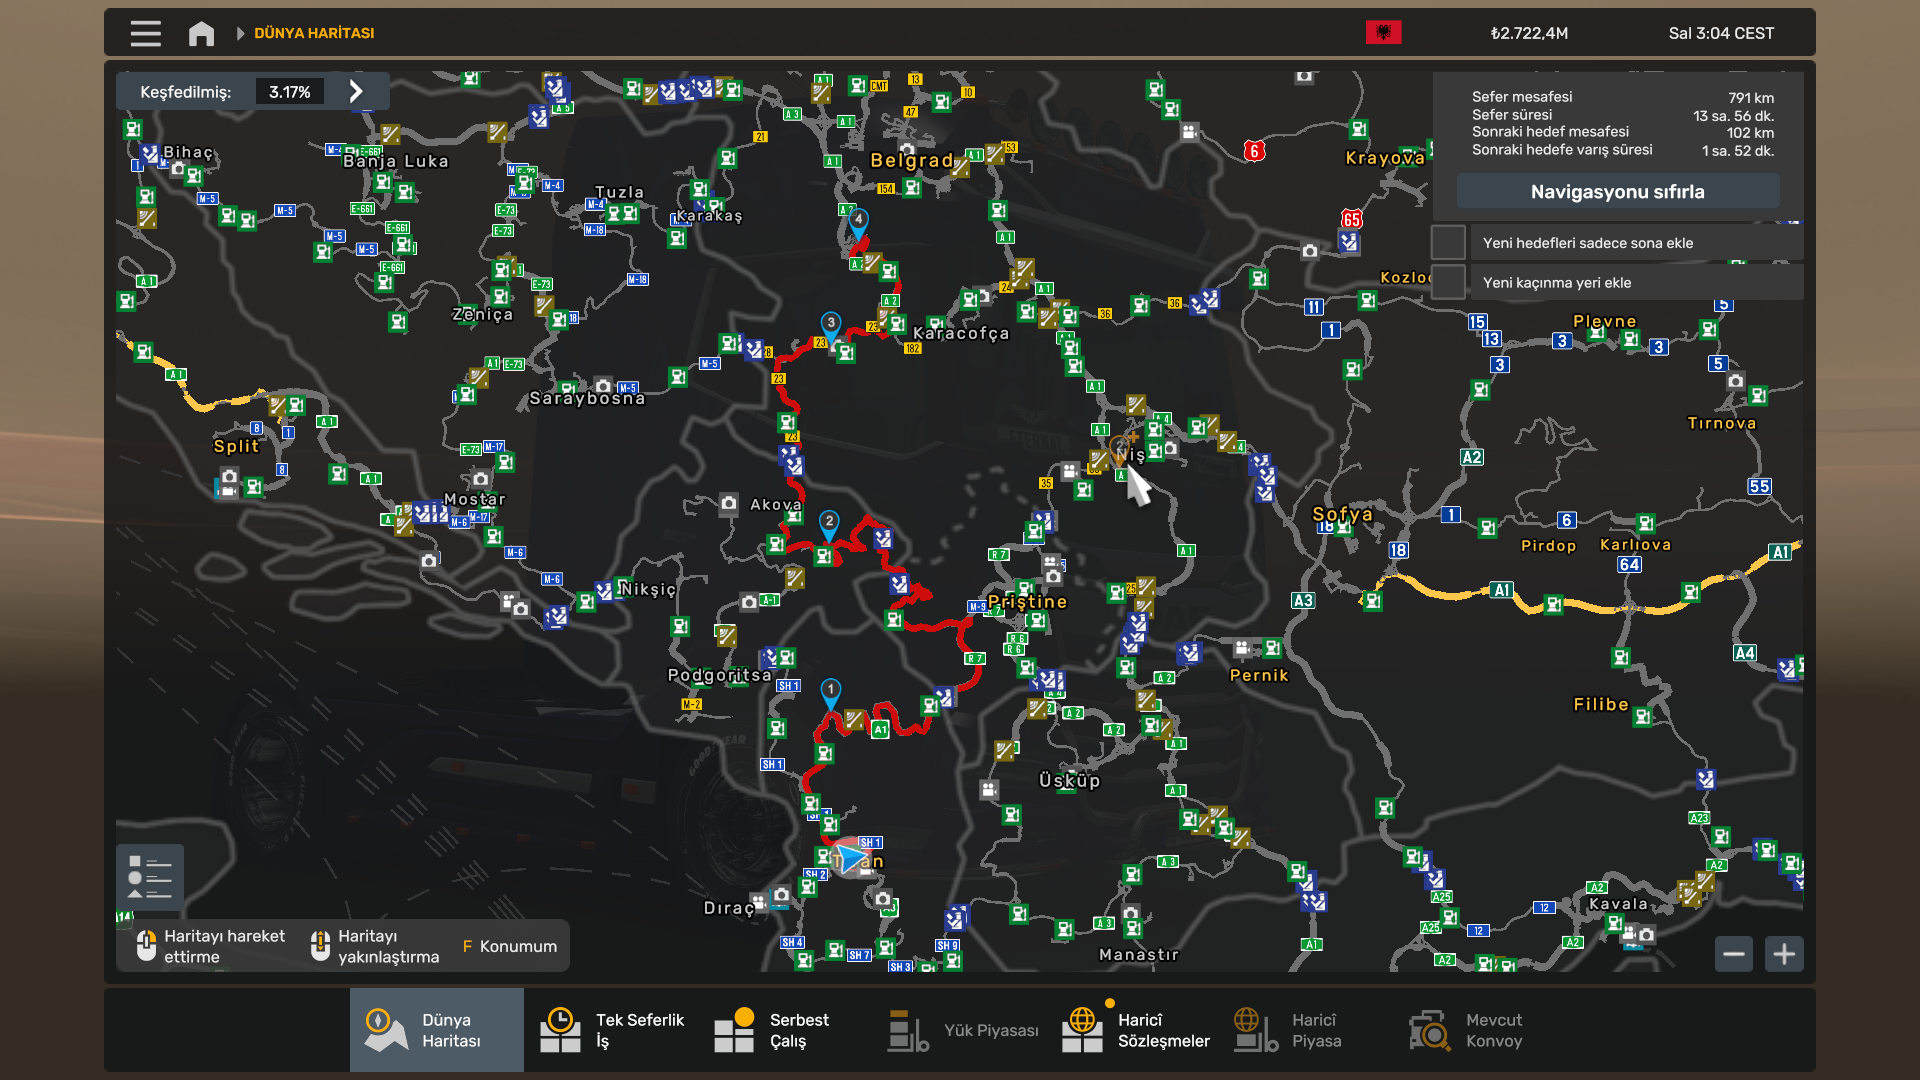Open the Yük Piyasası tab
Screen dimensions: 1920x1080
(963, 1030)
